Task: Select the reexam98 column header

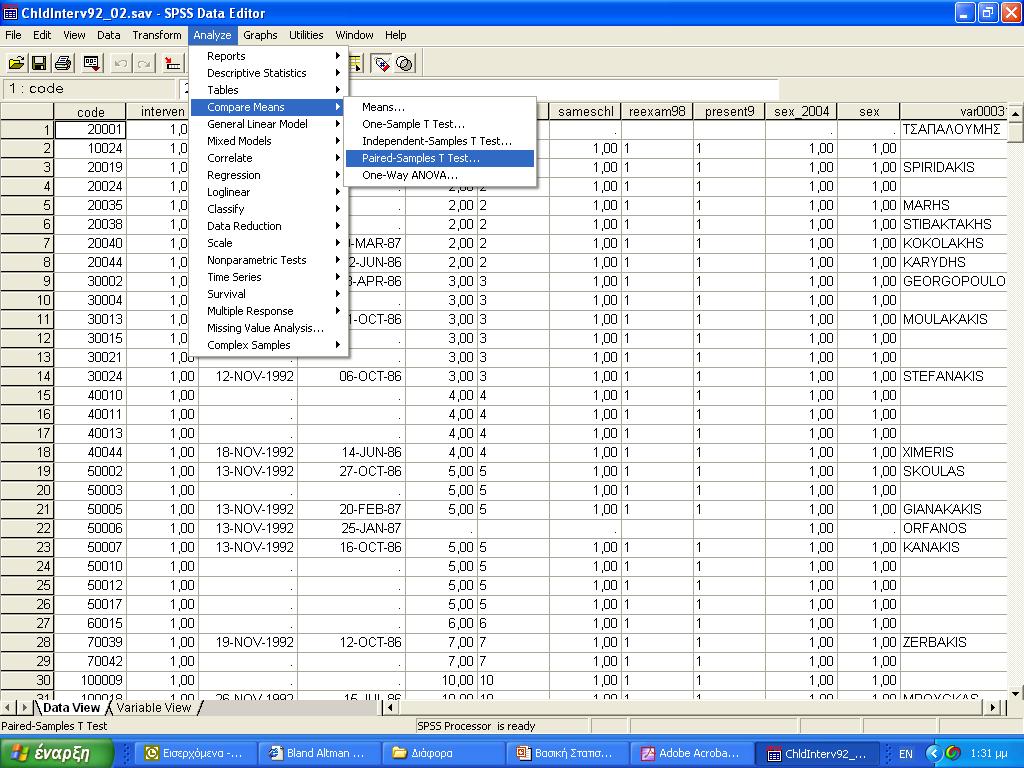Action: point(657,112)
